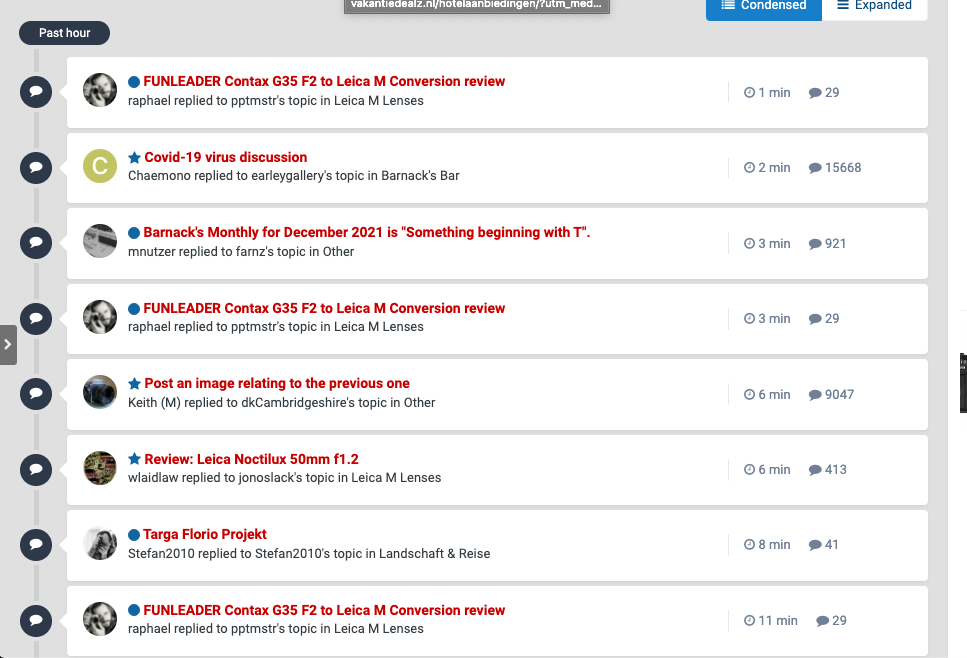967x658 pixels.
Task: Click Keith (M)'s camera lens avatar
Action: click(100, 392)
